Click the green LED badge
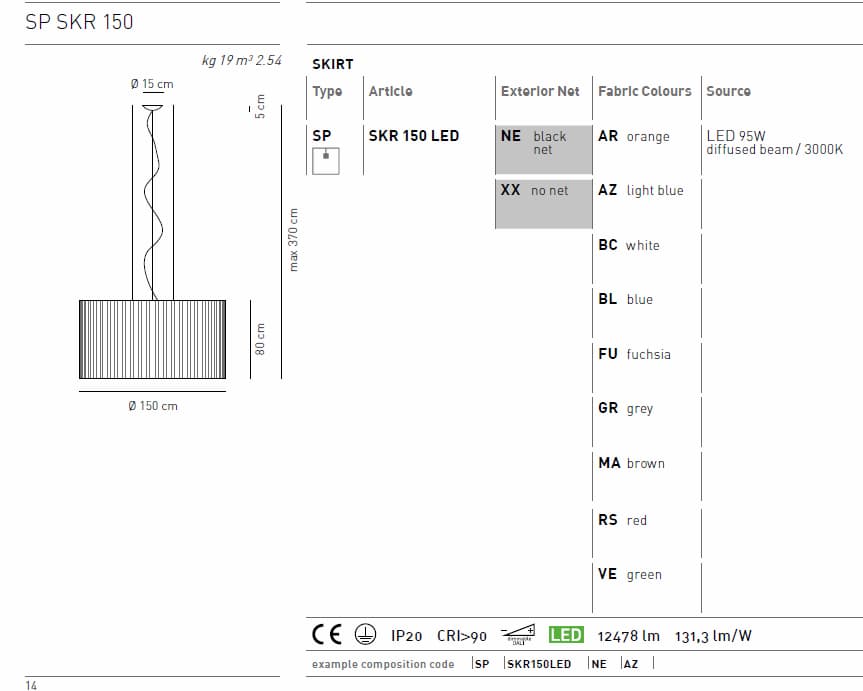The image size is (863, 691). coord(566,634)
